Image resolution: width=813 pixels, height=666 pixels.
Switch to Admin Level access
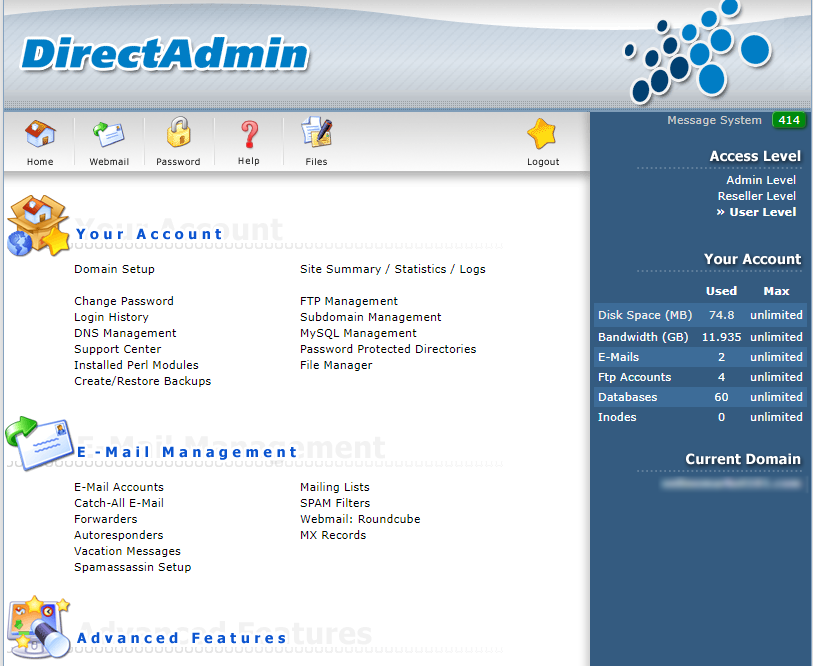[x=761, y=180]
